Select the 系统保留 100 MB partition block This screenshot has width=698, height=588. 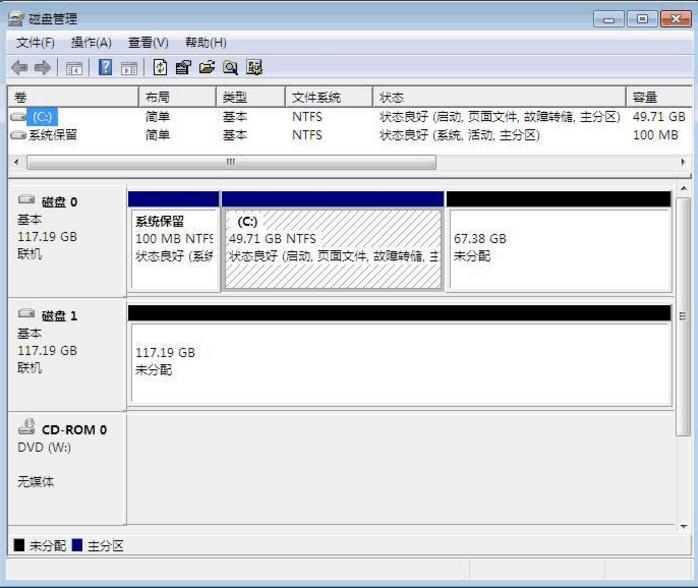(x=174, y=242)
